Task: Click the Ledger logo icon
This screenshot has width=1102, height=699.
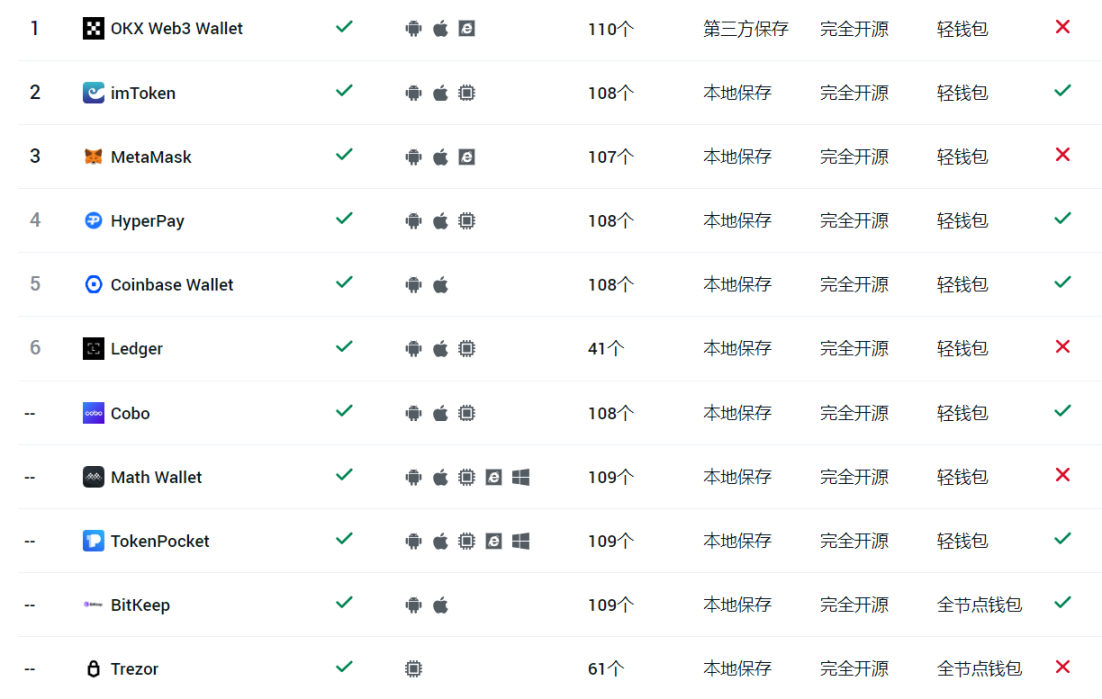Action: tap(93, 349)
